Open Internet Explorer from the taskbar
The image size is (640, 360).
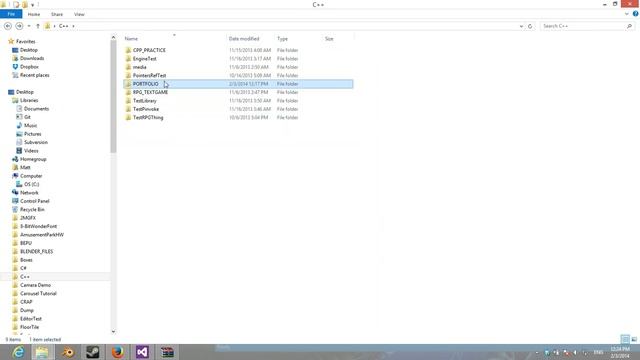18,352
